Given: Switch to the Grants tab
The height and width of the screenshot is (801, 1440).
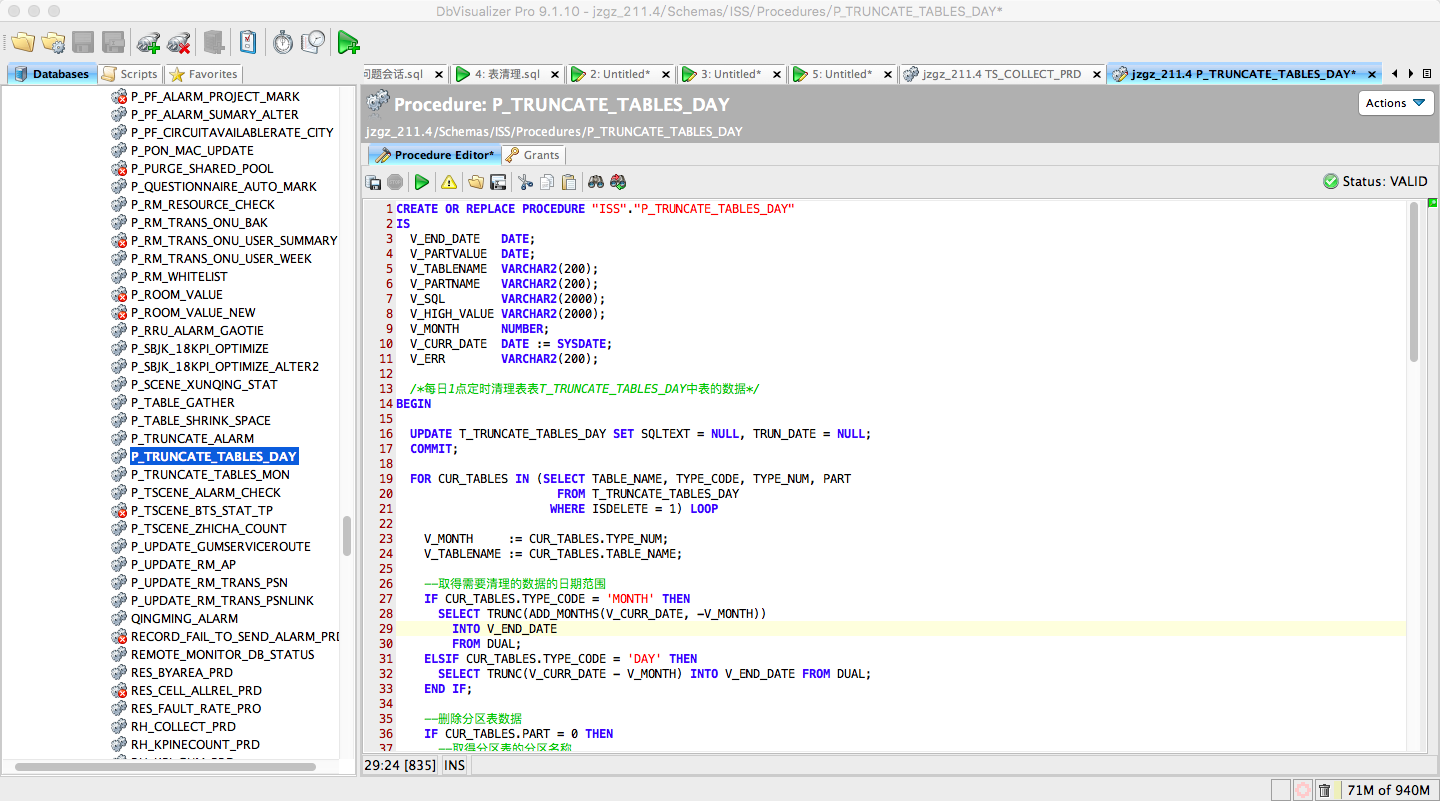Looking at the screenshot, I should [533, 155].
